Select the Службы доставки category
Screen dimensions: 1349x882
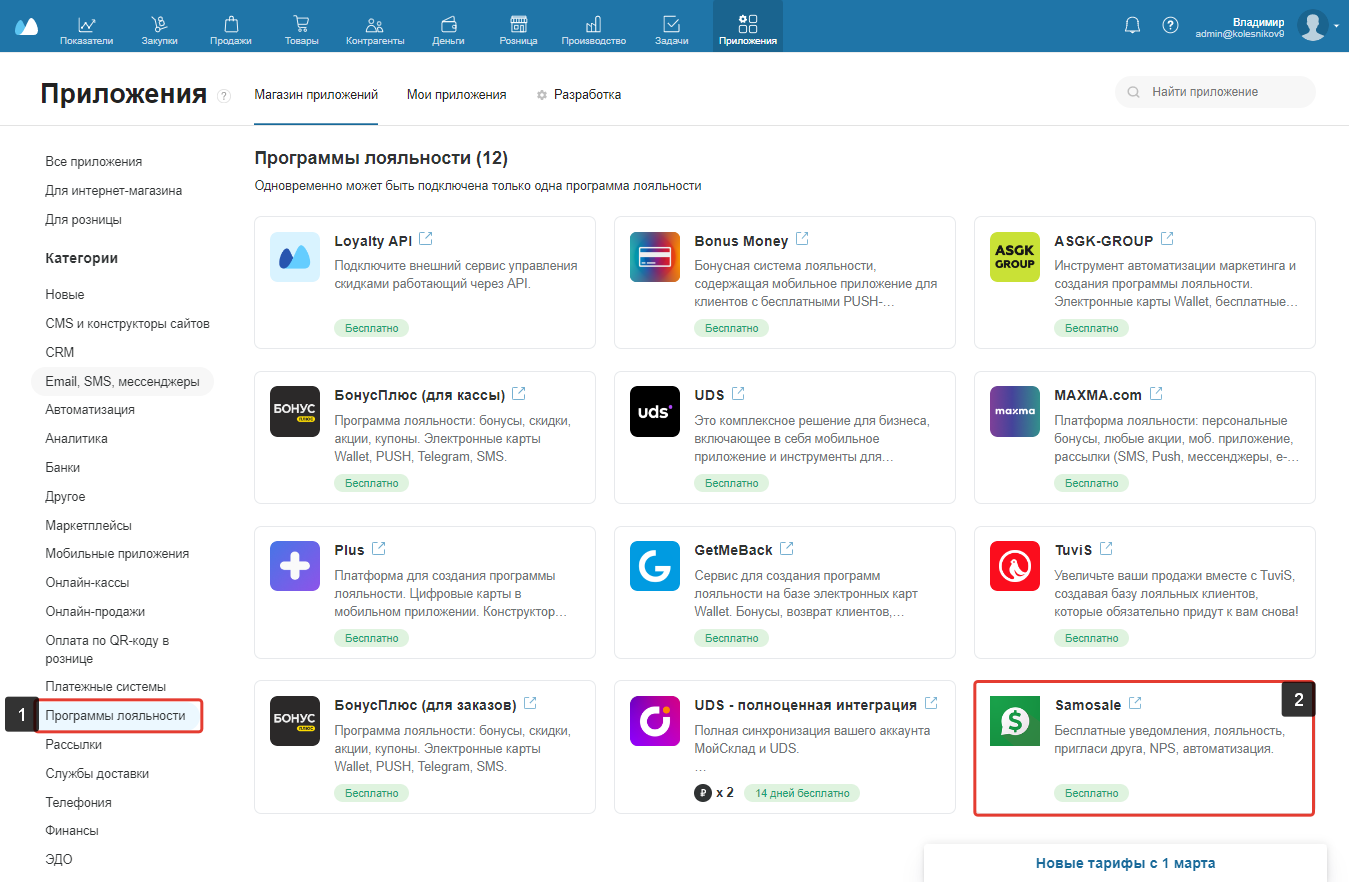click(97, 773)
